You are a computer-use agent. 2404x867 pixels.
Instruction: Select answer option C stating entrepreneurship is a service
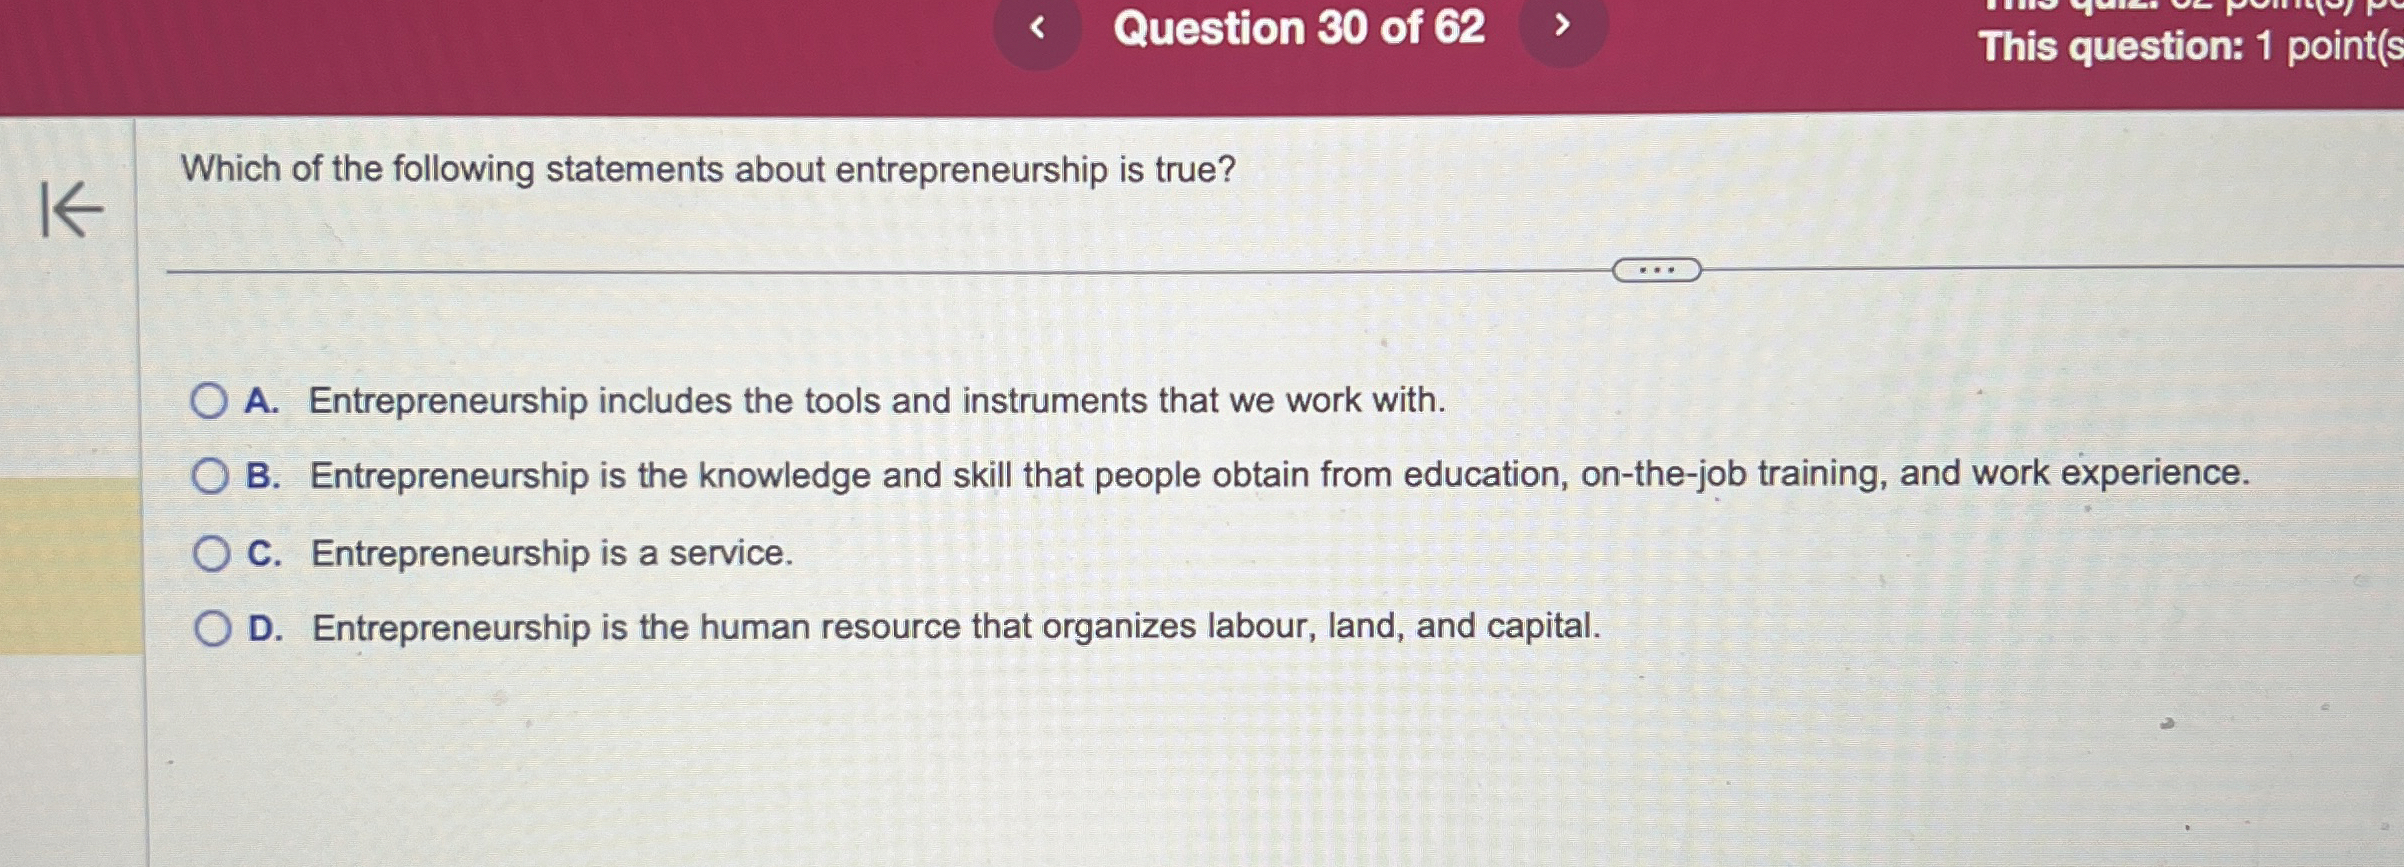coord(211,553)
